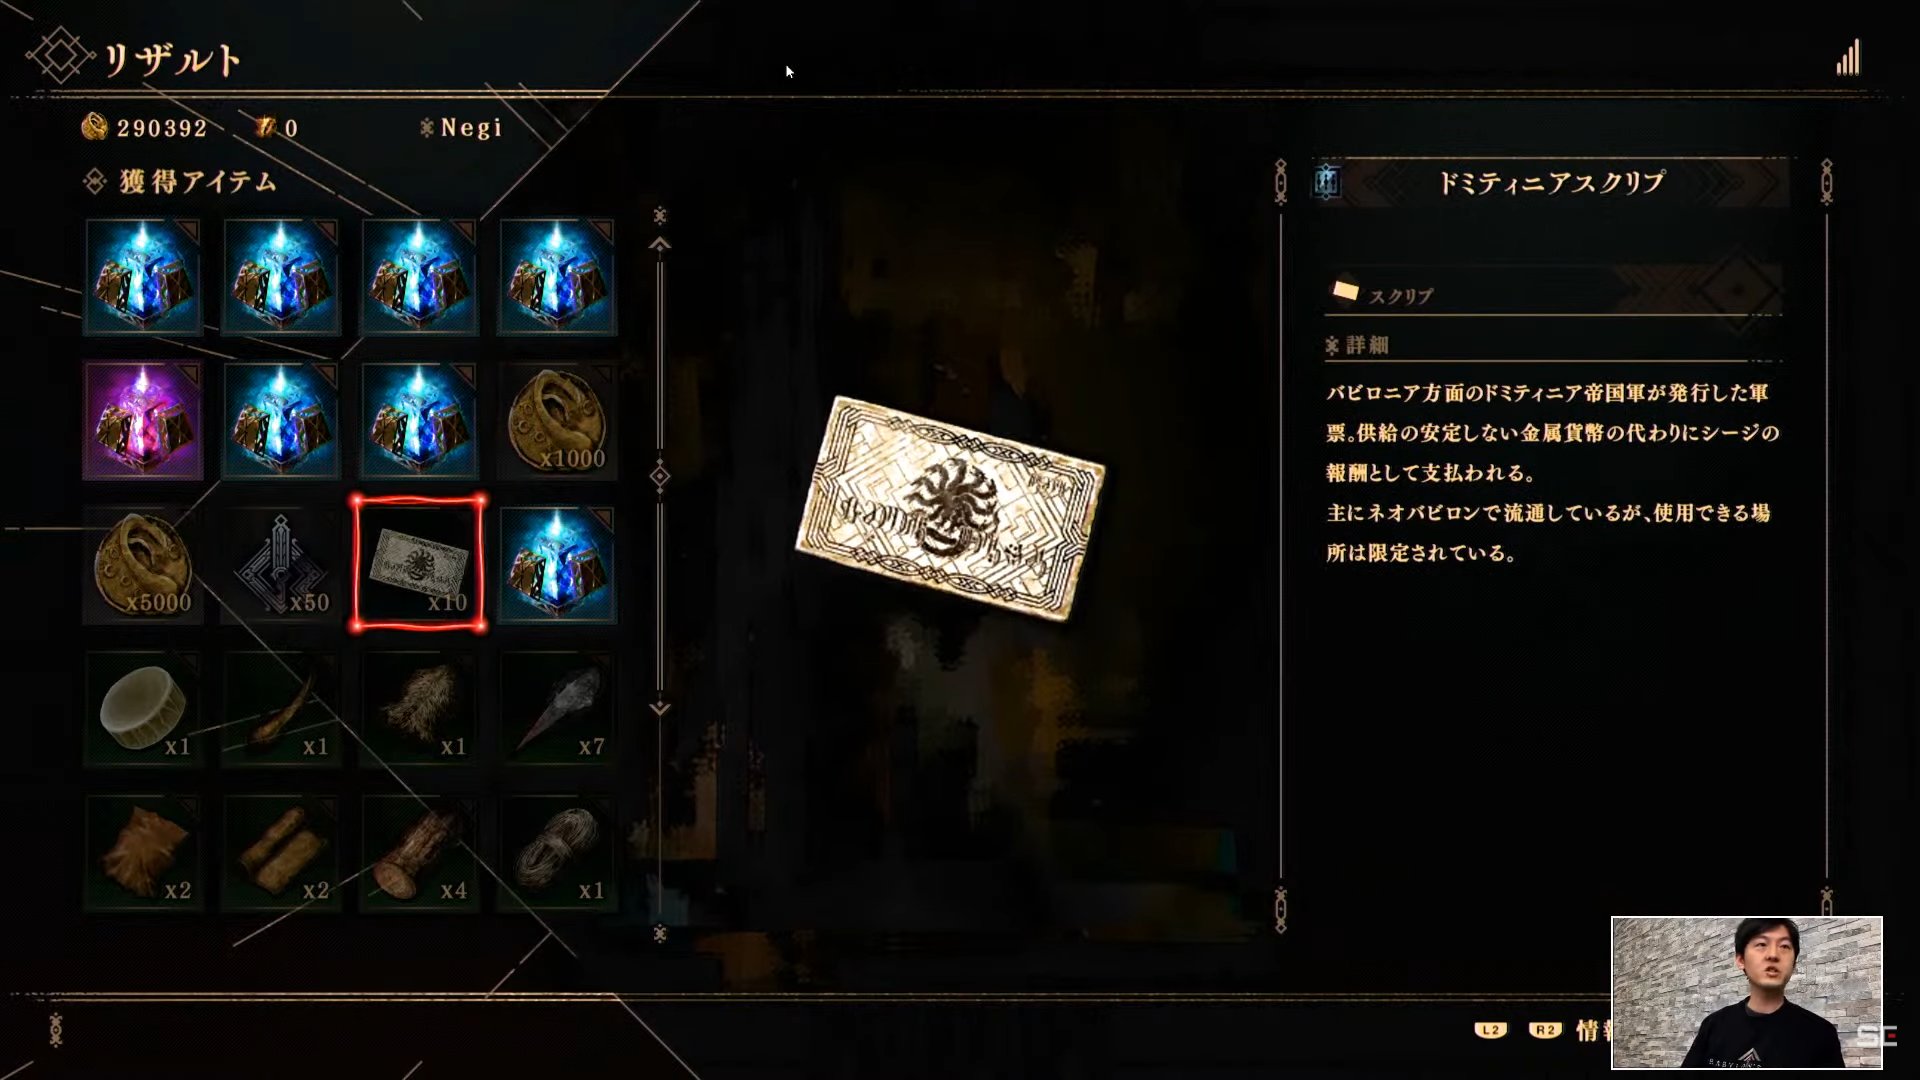Click the item list scroll up arrow
Viewport: 1920px width, 1080px height.
[x=660, y=244]
